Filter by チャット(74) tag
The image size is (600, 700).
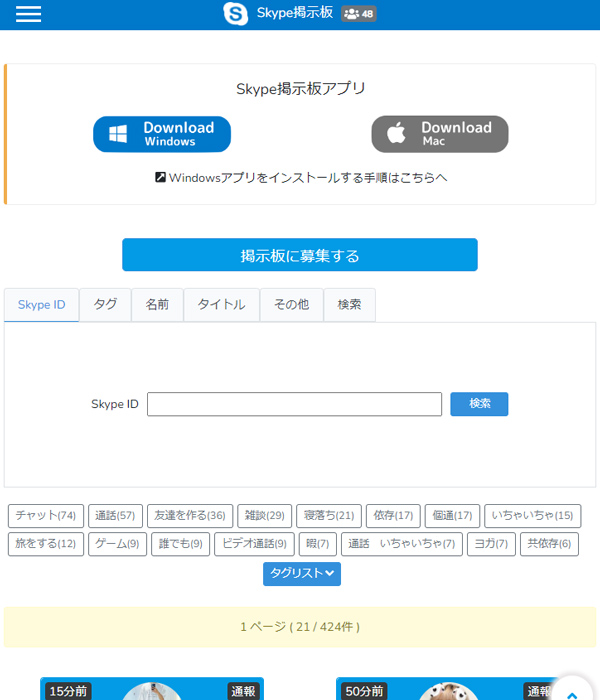click(x=46, y=516)
